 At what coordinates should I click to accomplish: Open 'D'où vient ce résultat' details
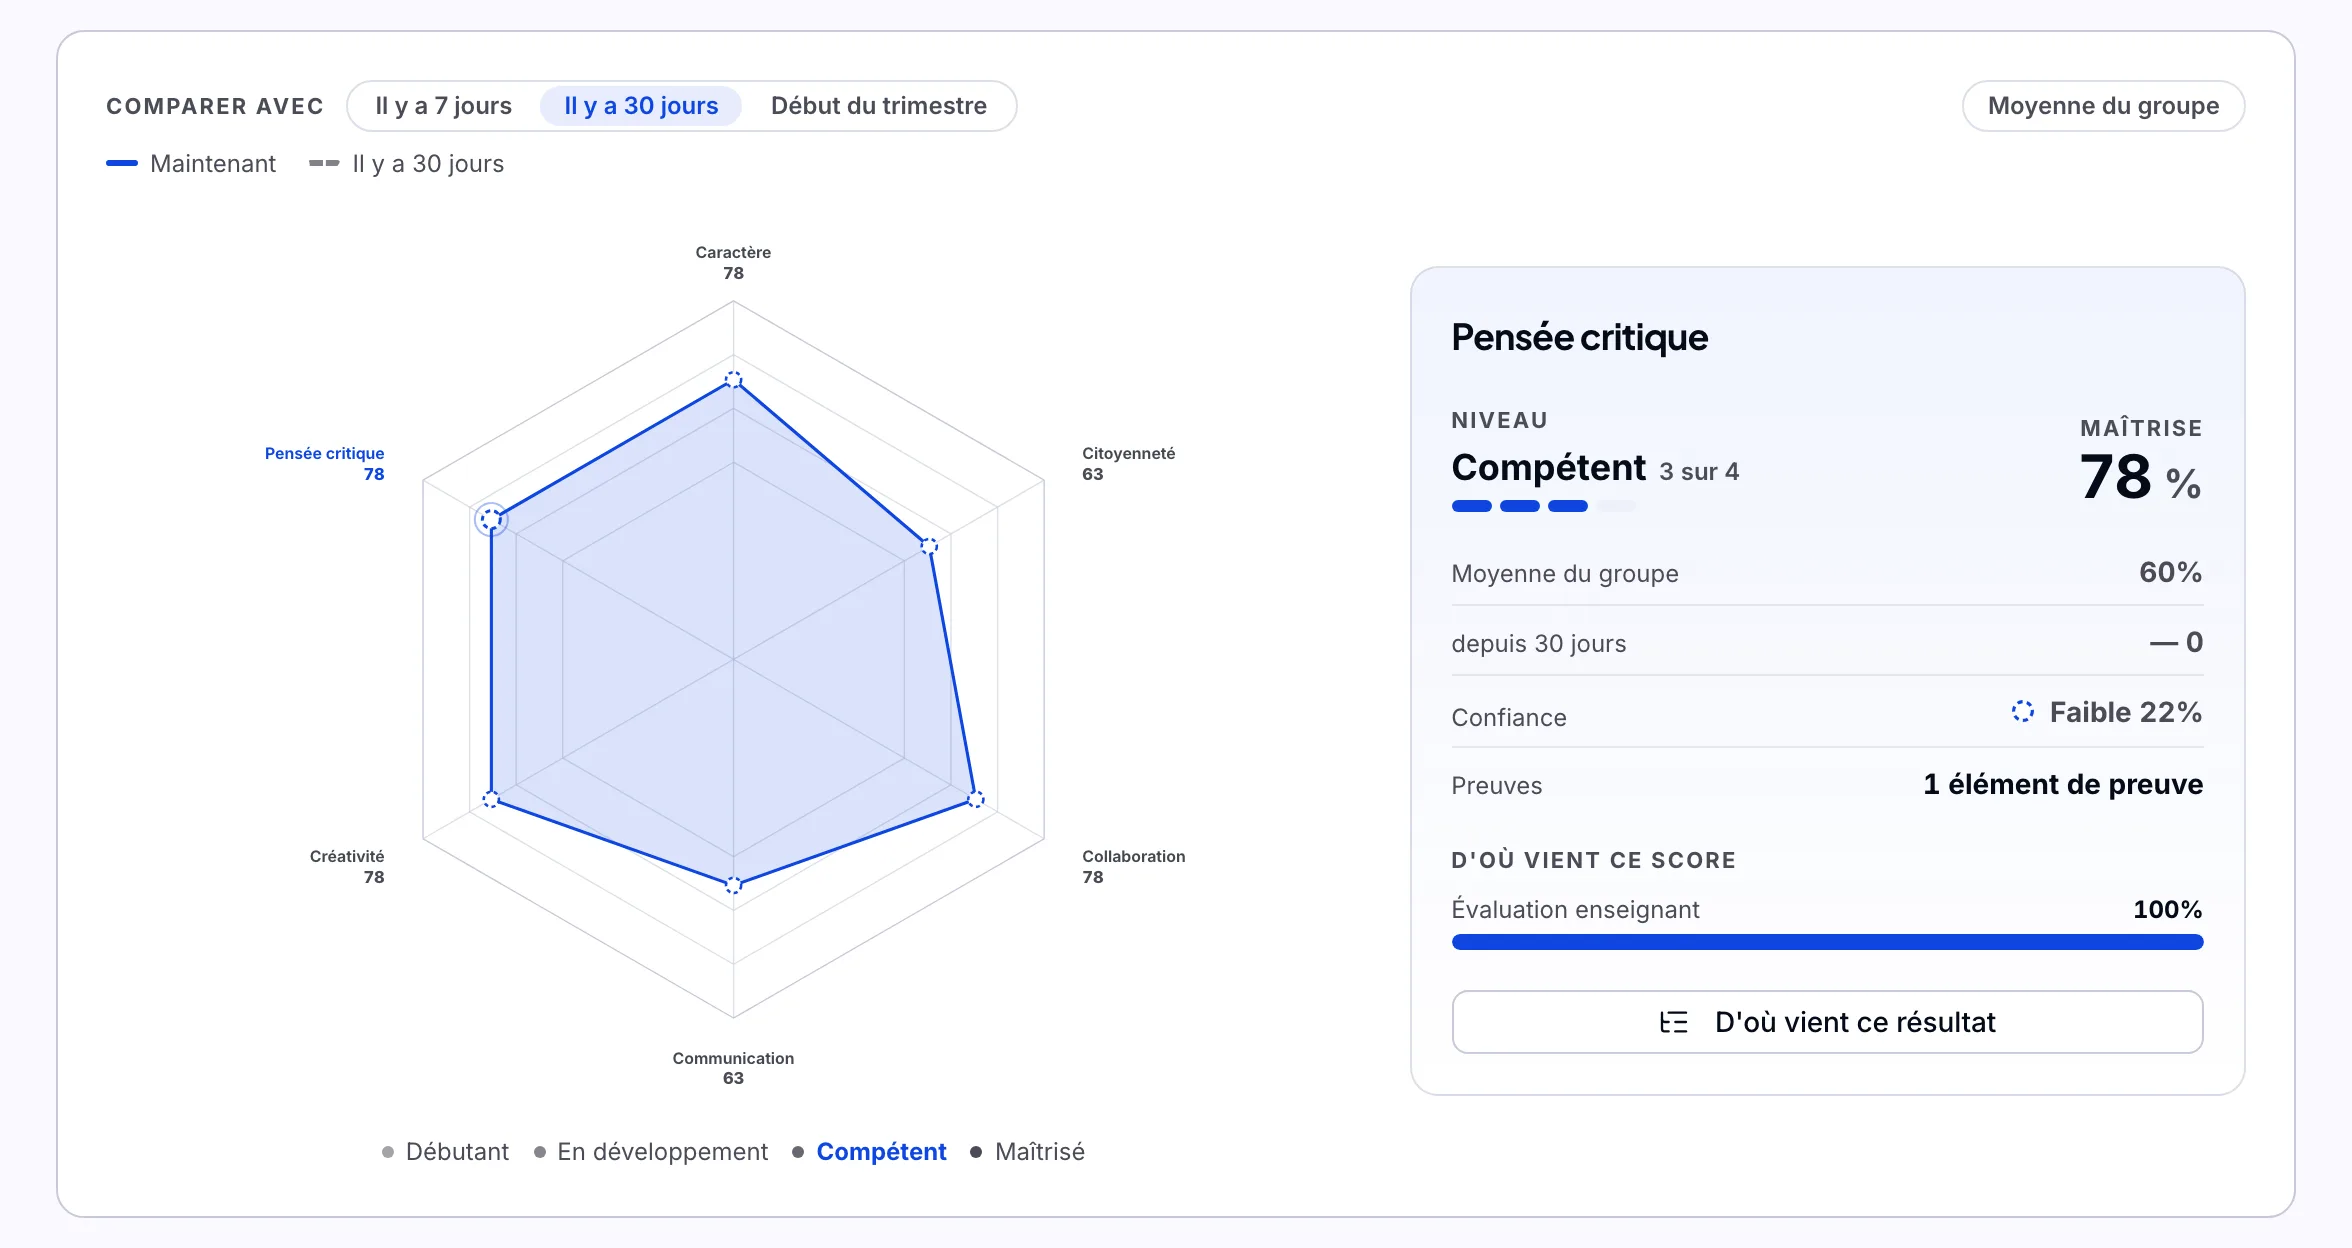[1827, 1022]
